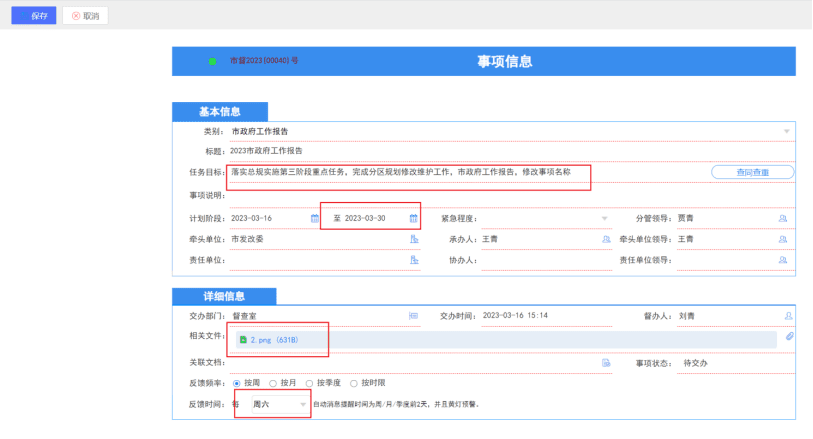Click the empty 协办人 field
This screenshot has height=439, width=813.
(546, 260)
